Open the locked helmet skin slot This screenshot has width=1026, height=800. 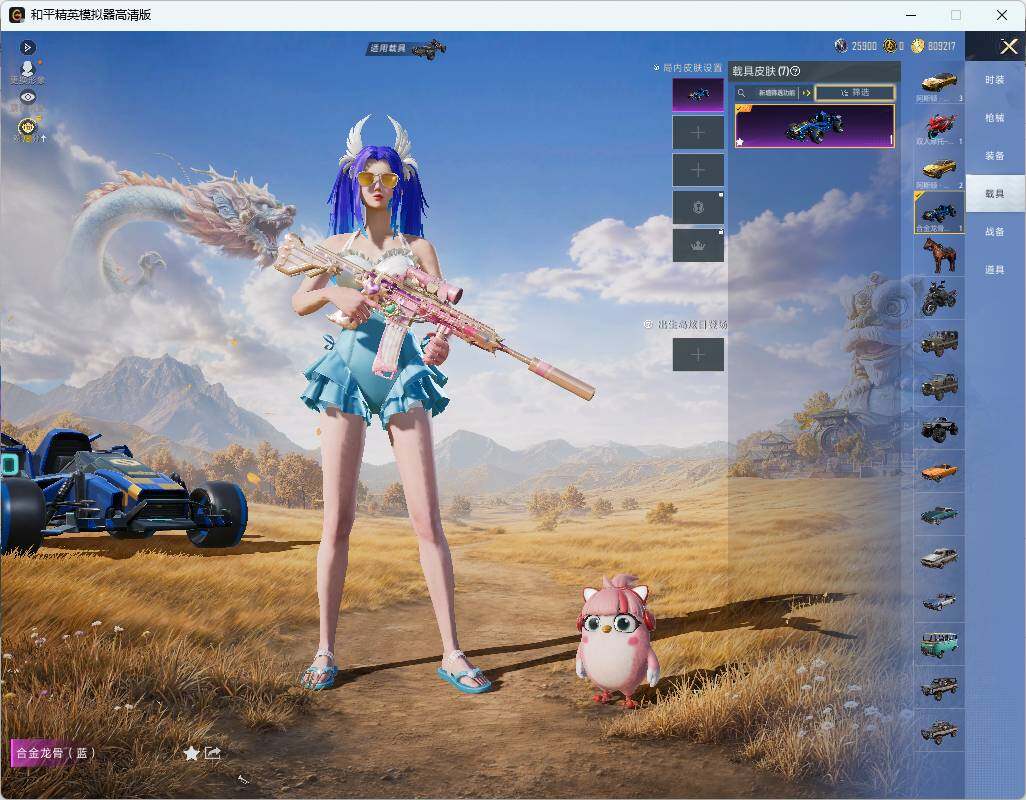pyautogui.click(x=698, y=207)
